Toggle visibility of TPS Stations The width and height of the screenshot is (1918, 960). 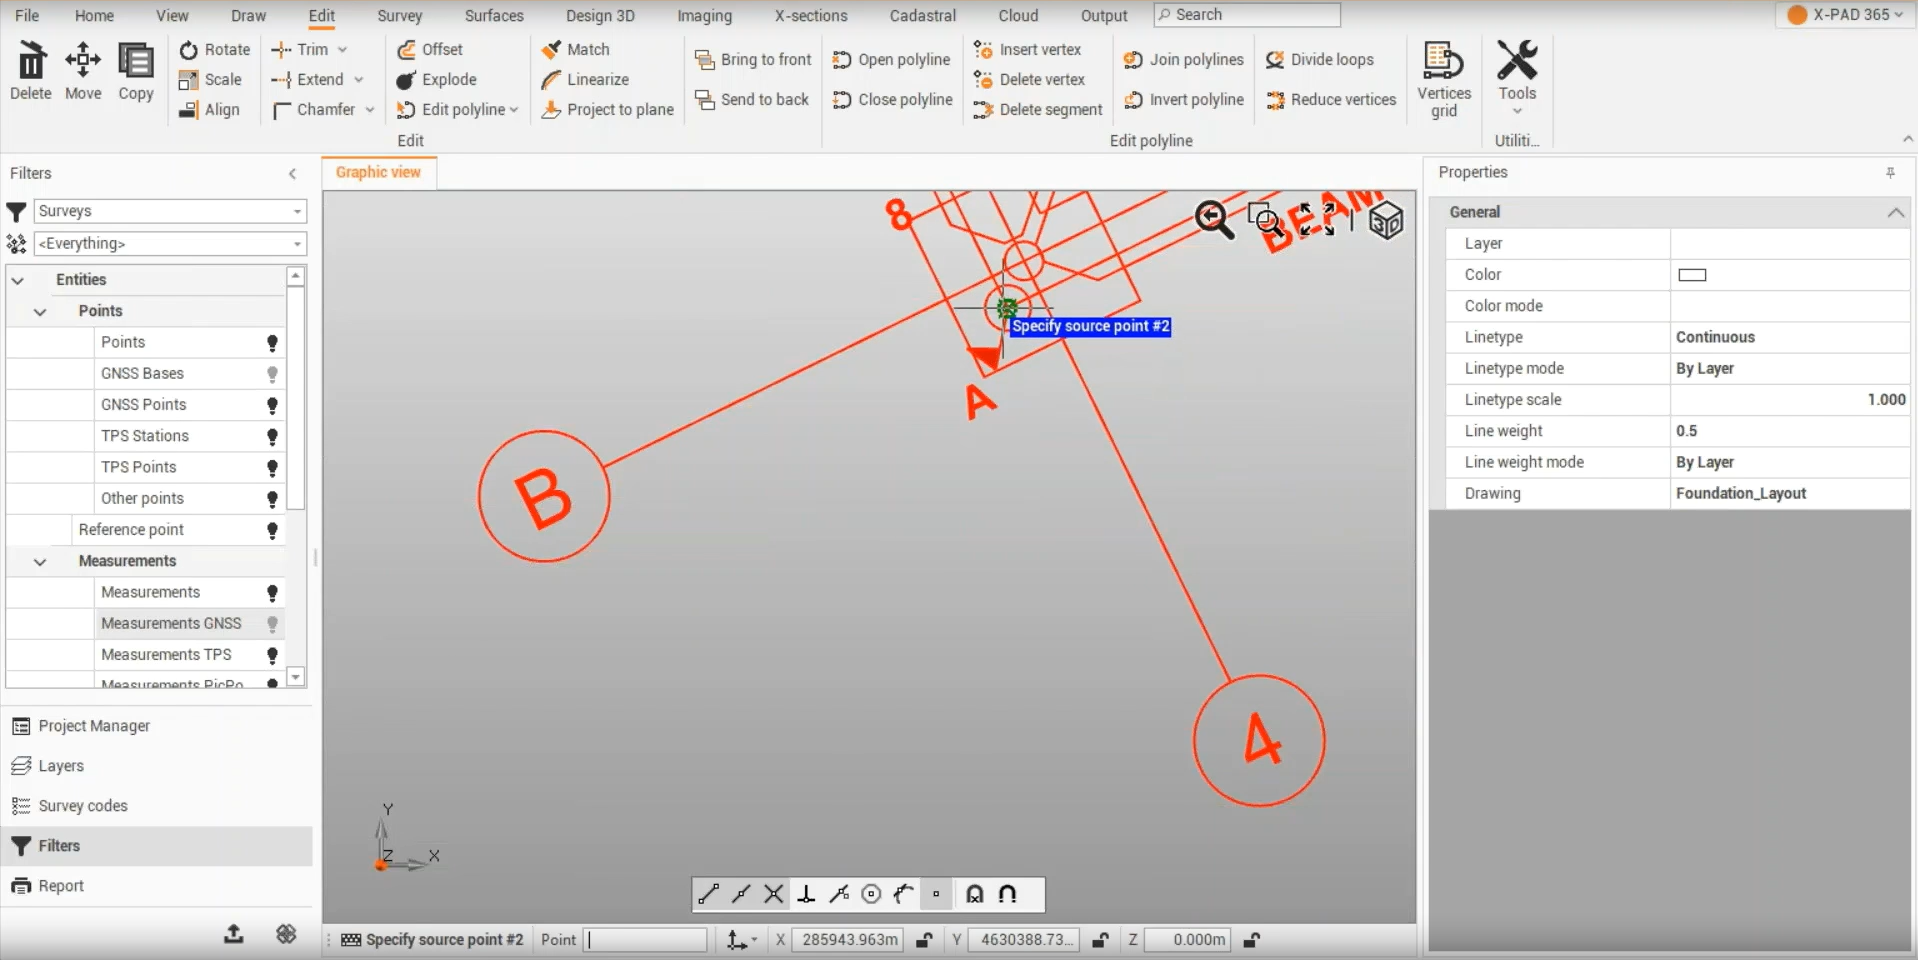272,437
